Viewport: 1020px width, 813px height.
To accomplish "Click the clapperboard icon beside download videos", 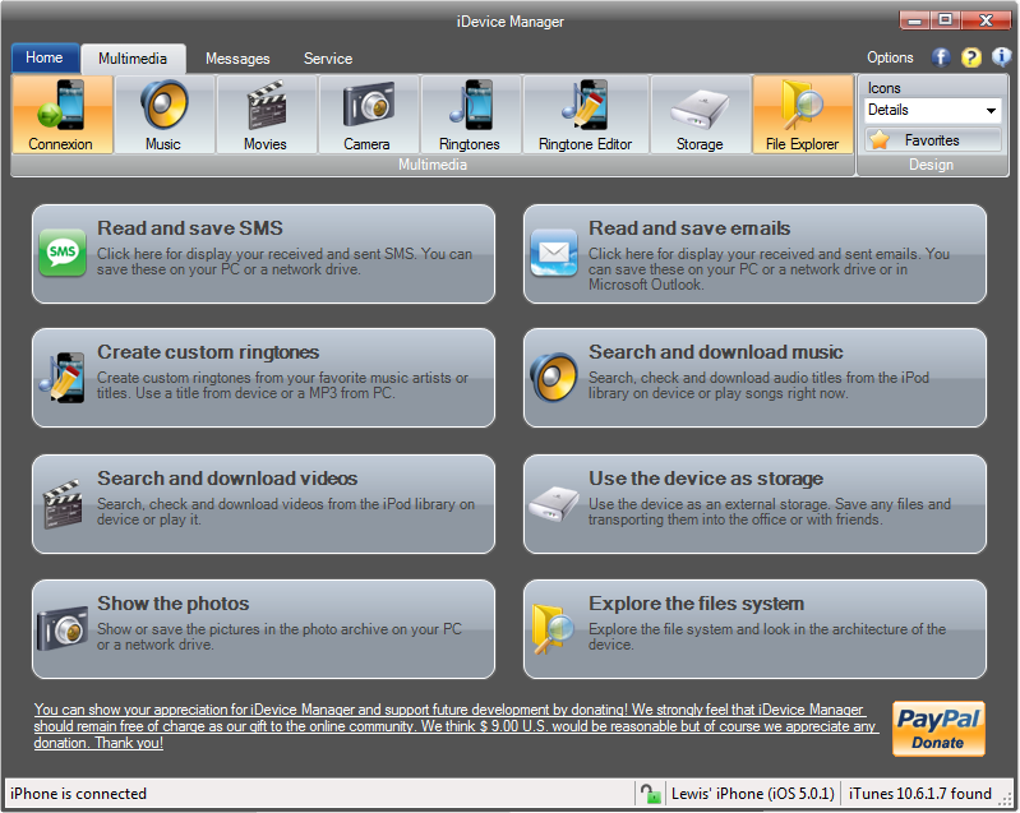I will (62, 503).
